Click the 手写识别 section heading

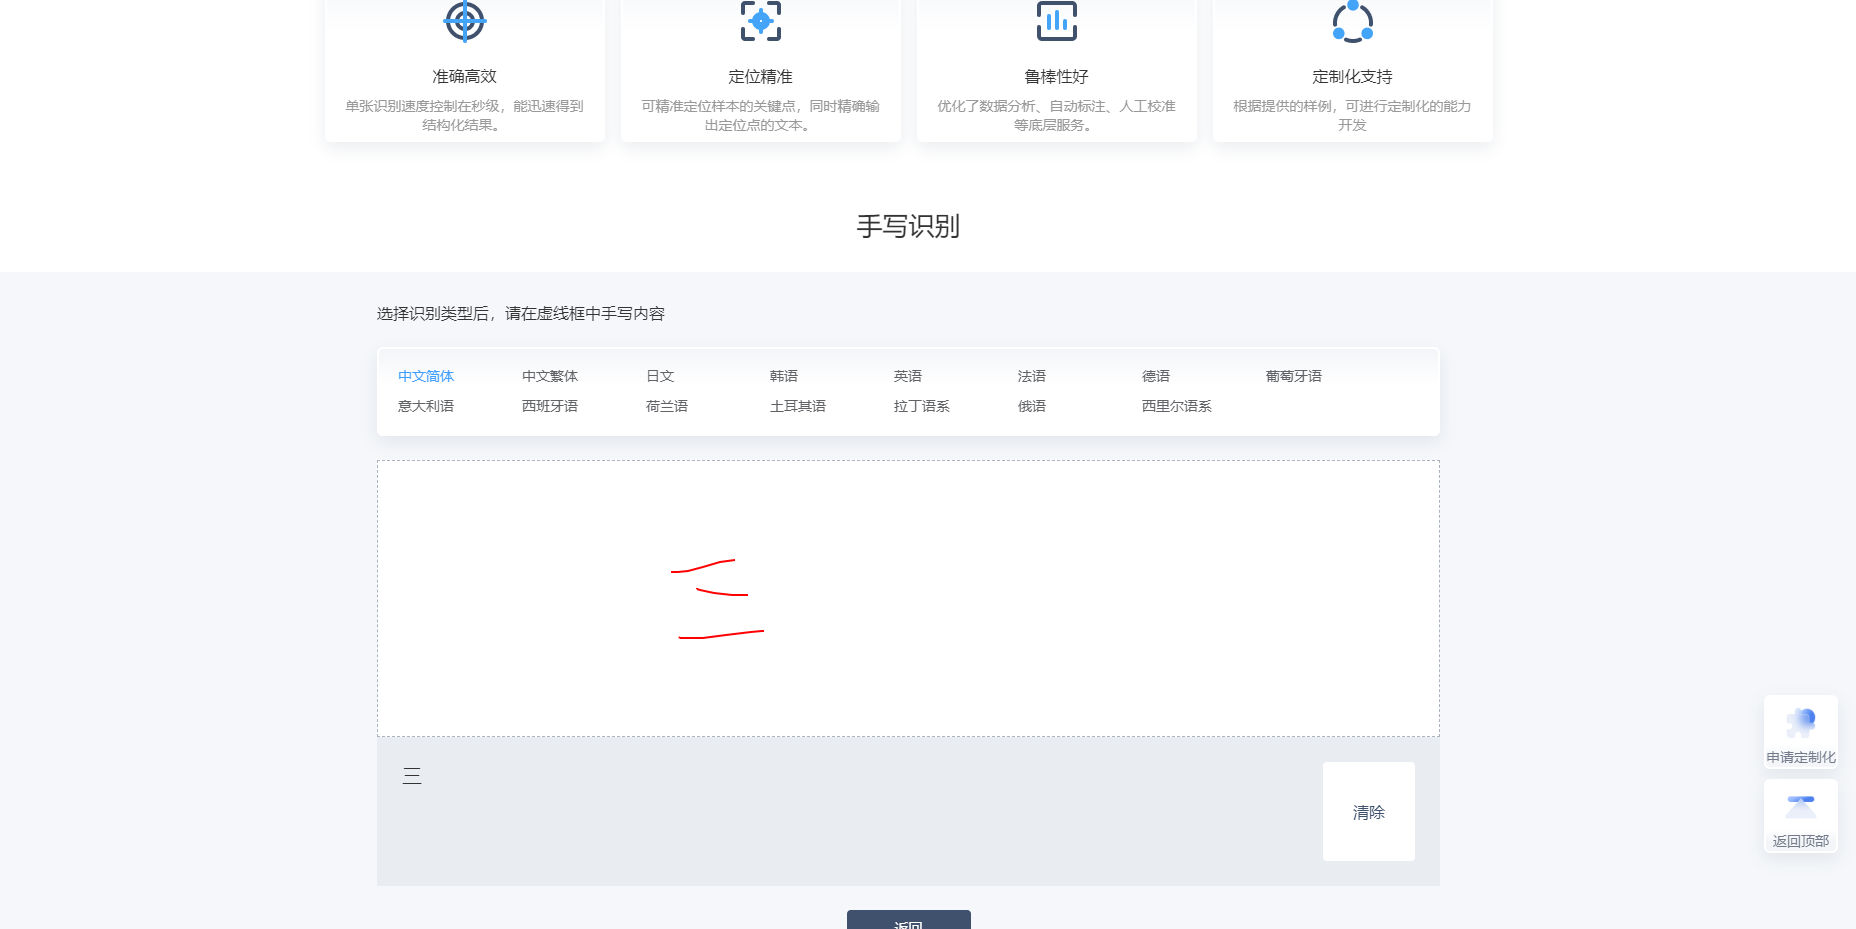pos(908,226)
